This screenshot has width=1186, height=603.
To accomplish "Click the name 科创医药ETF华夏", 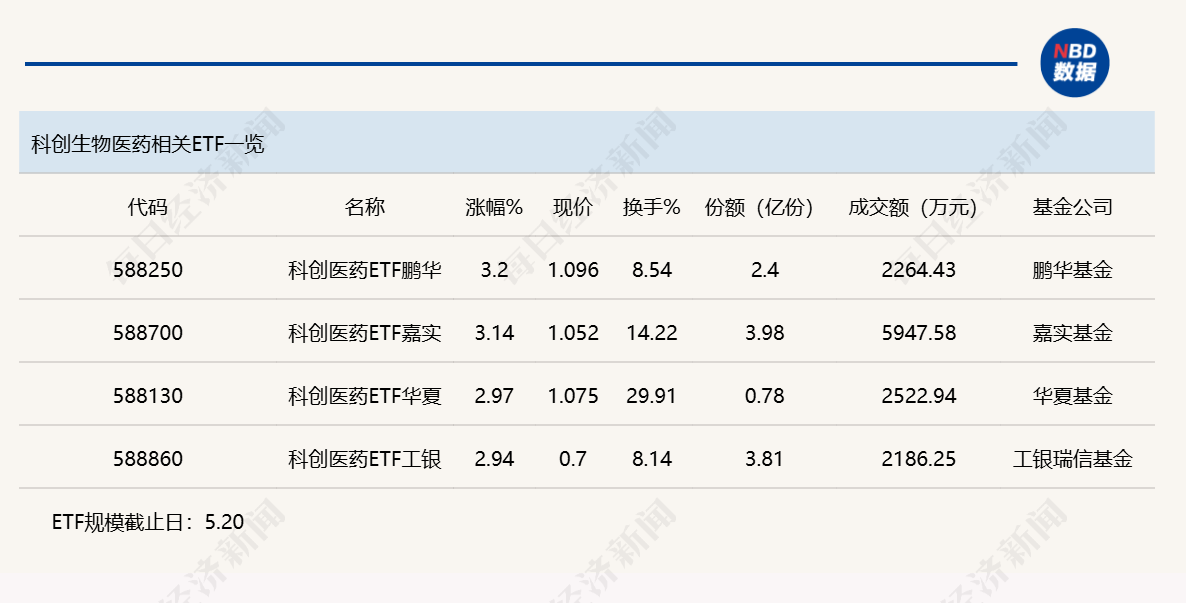I will tap(365, 396).
